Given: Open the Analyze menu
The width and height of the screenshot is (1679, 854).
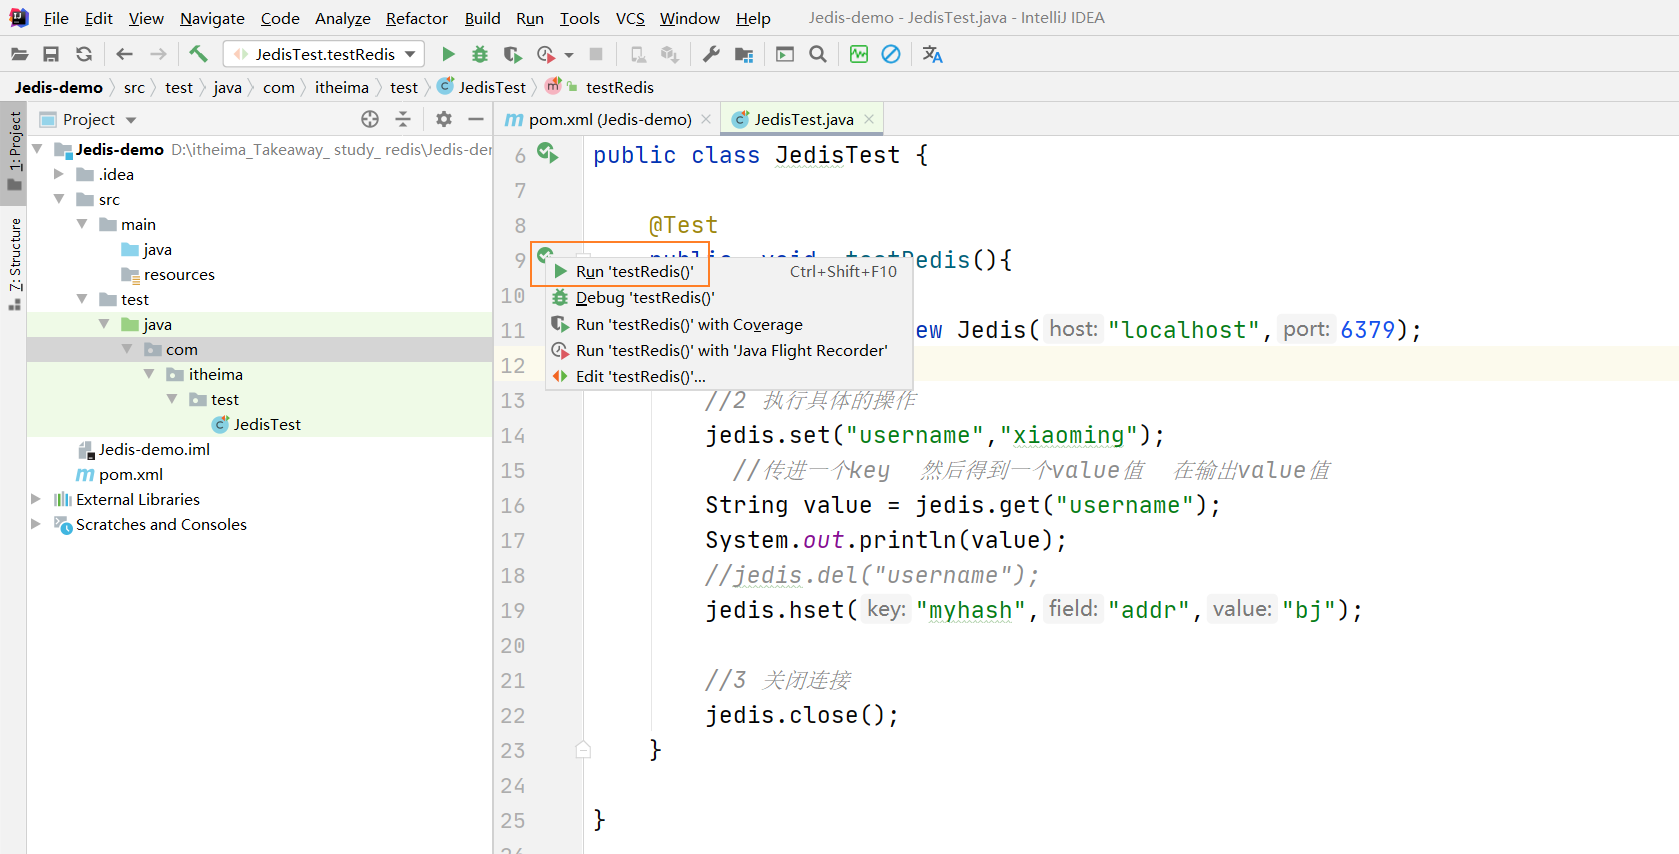Looking at the screenshot, I should [343, 18].
